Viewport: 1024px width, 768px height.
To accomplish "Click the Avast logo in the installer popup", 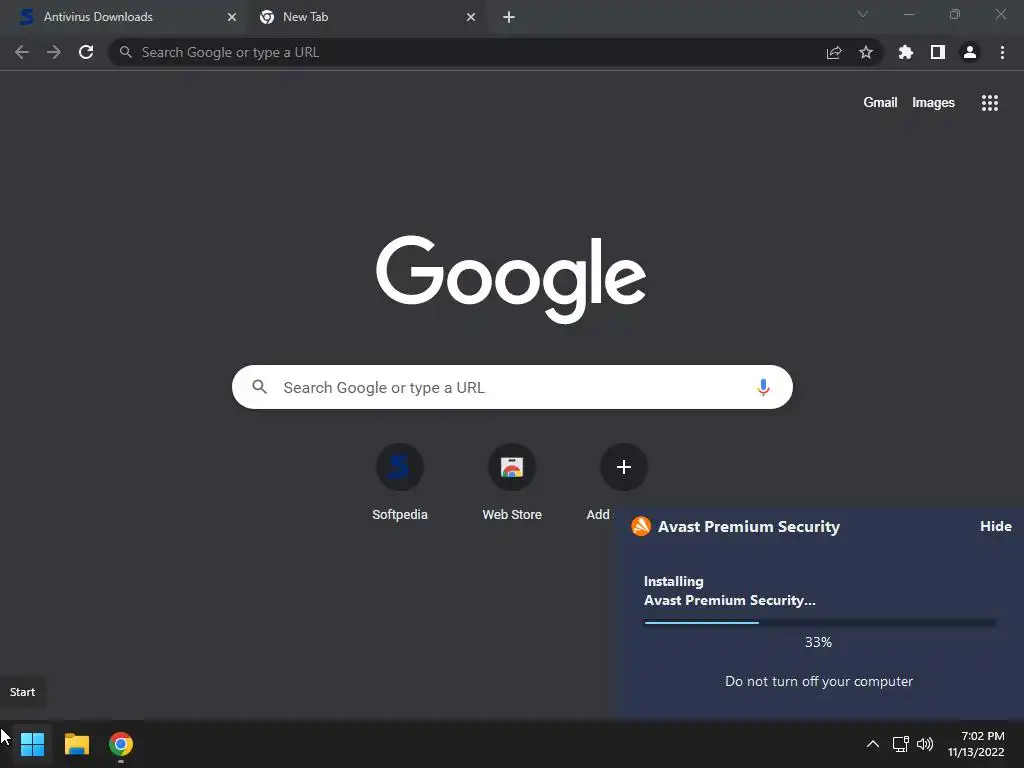I will pyautogui.click(x=641, y=526).
